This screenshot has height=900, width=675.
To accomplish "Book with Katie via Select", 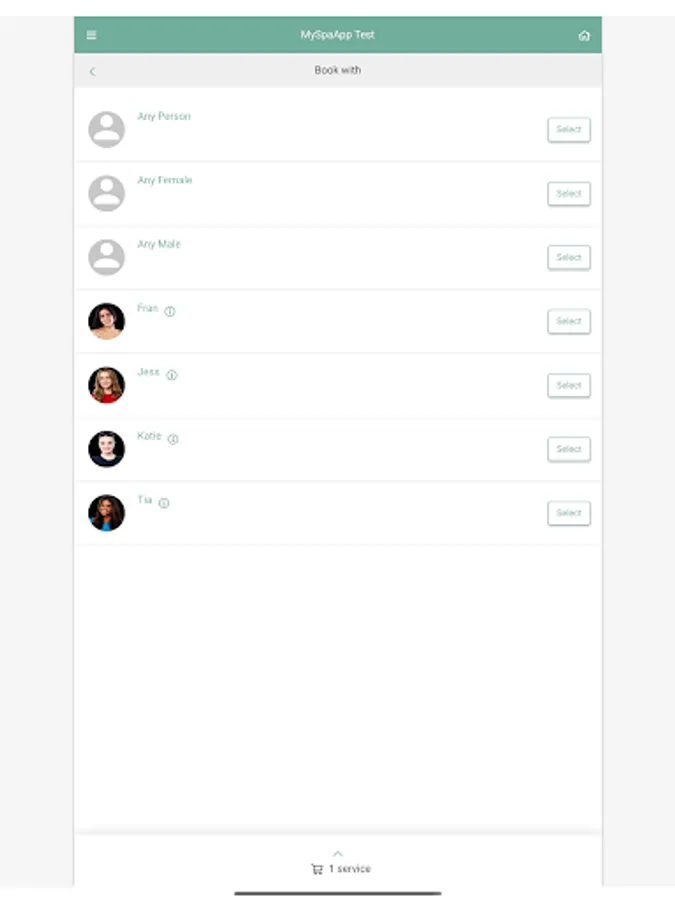I will tap(568, 450).
